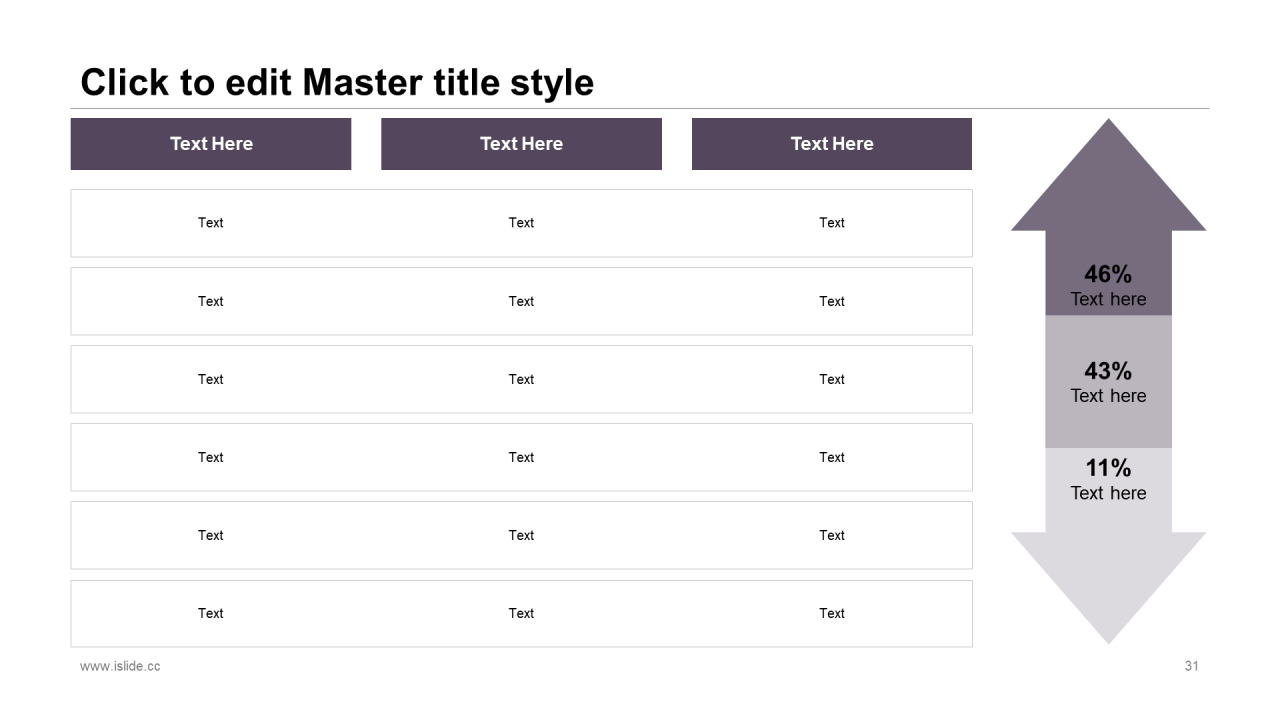The width and height of the screenshot is (1280, 720).
Task: Click the 11% label in the arrow
Action: 1108,468
